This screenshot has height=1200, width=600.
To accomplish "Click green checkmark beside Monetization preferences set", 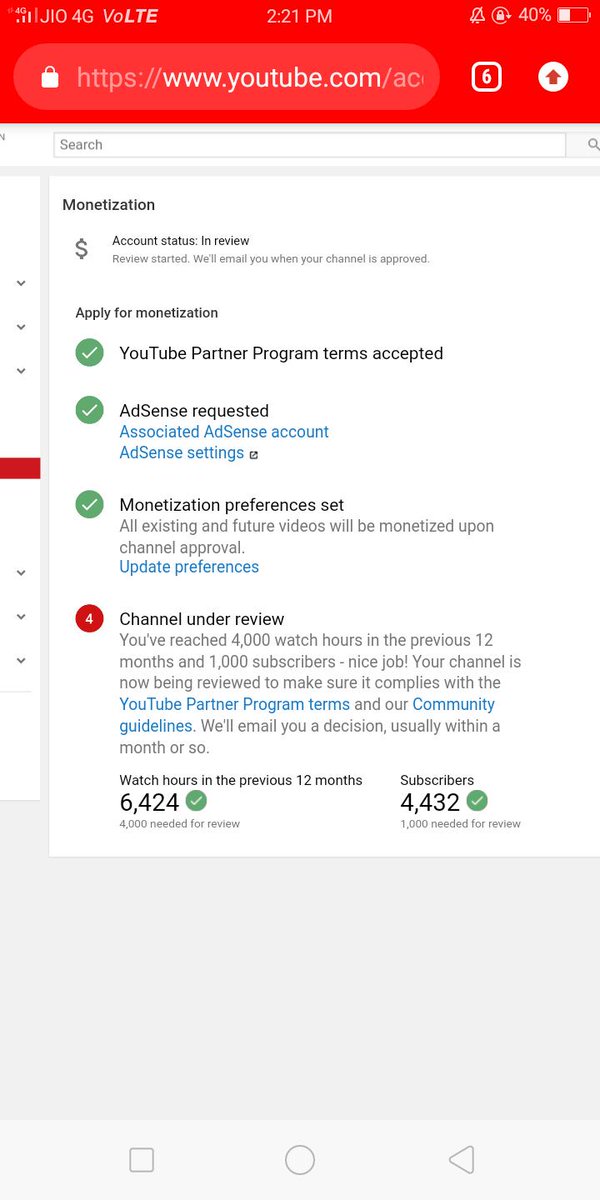I will 90,505.
